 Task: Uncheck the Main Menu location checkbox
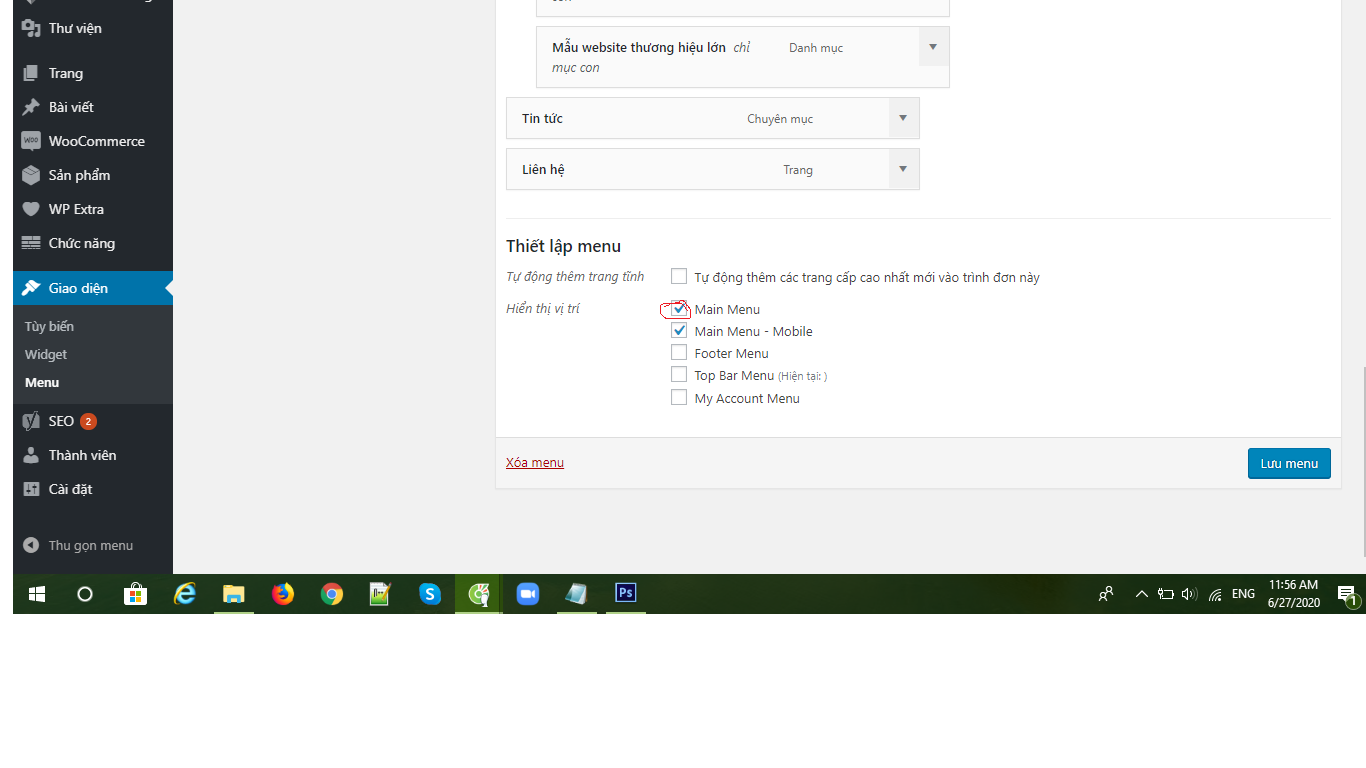pyautogui.click(x=679, y=309)
